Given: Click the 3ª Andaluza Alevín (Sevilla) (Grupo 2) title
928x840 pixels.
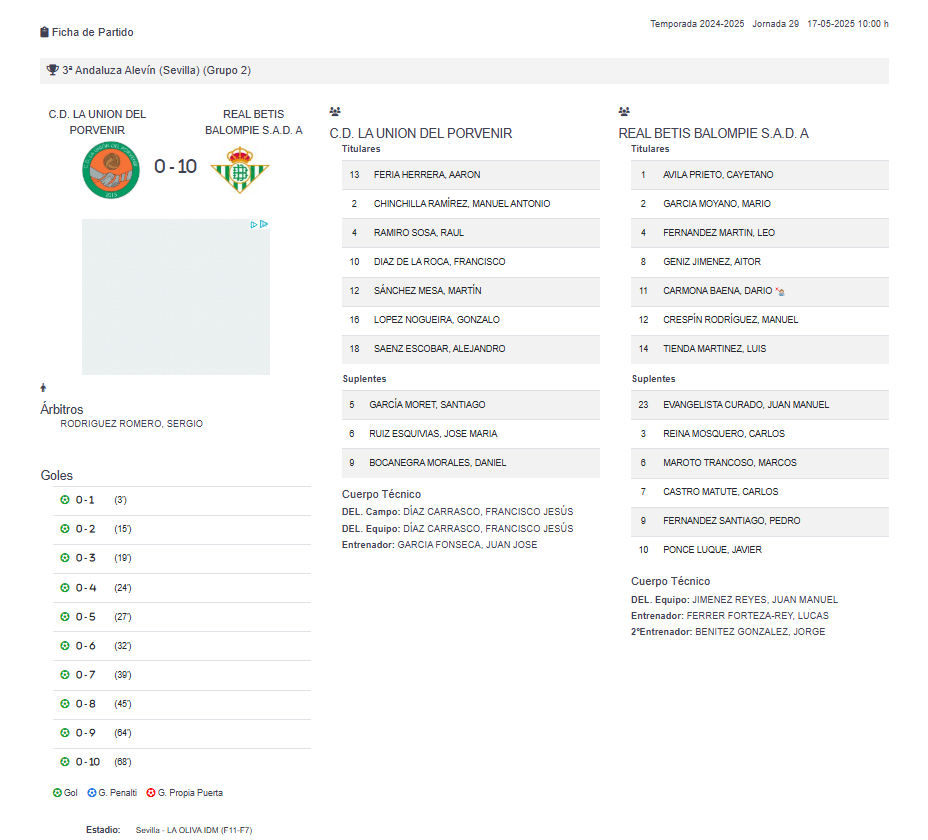Looking at the screenshot, I should 157,70.
